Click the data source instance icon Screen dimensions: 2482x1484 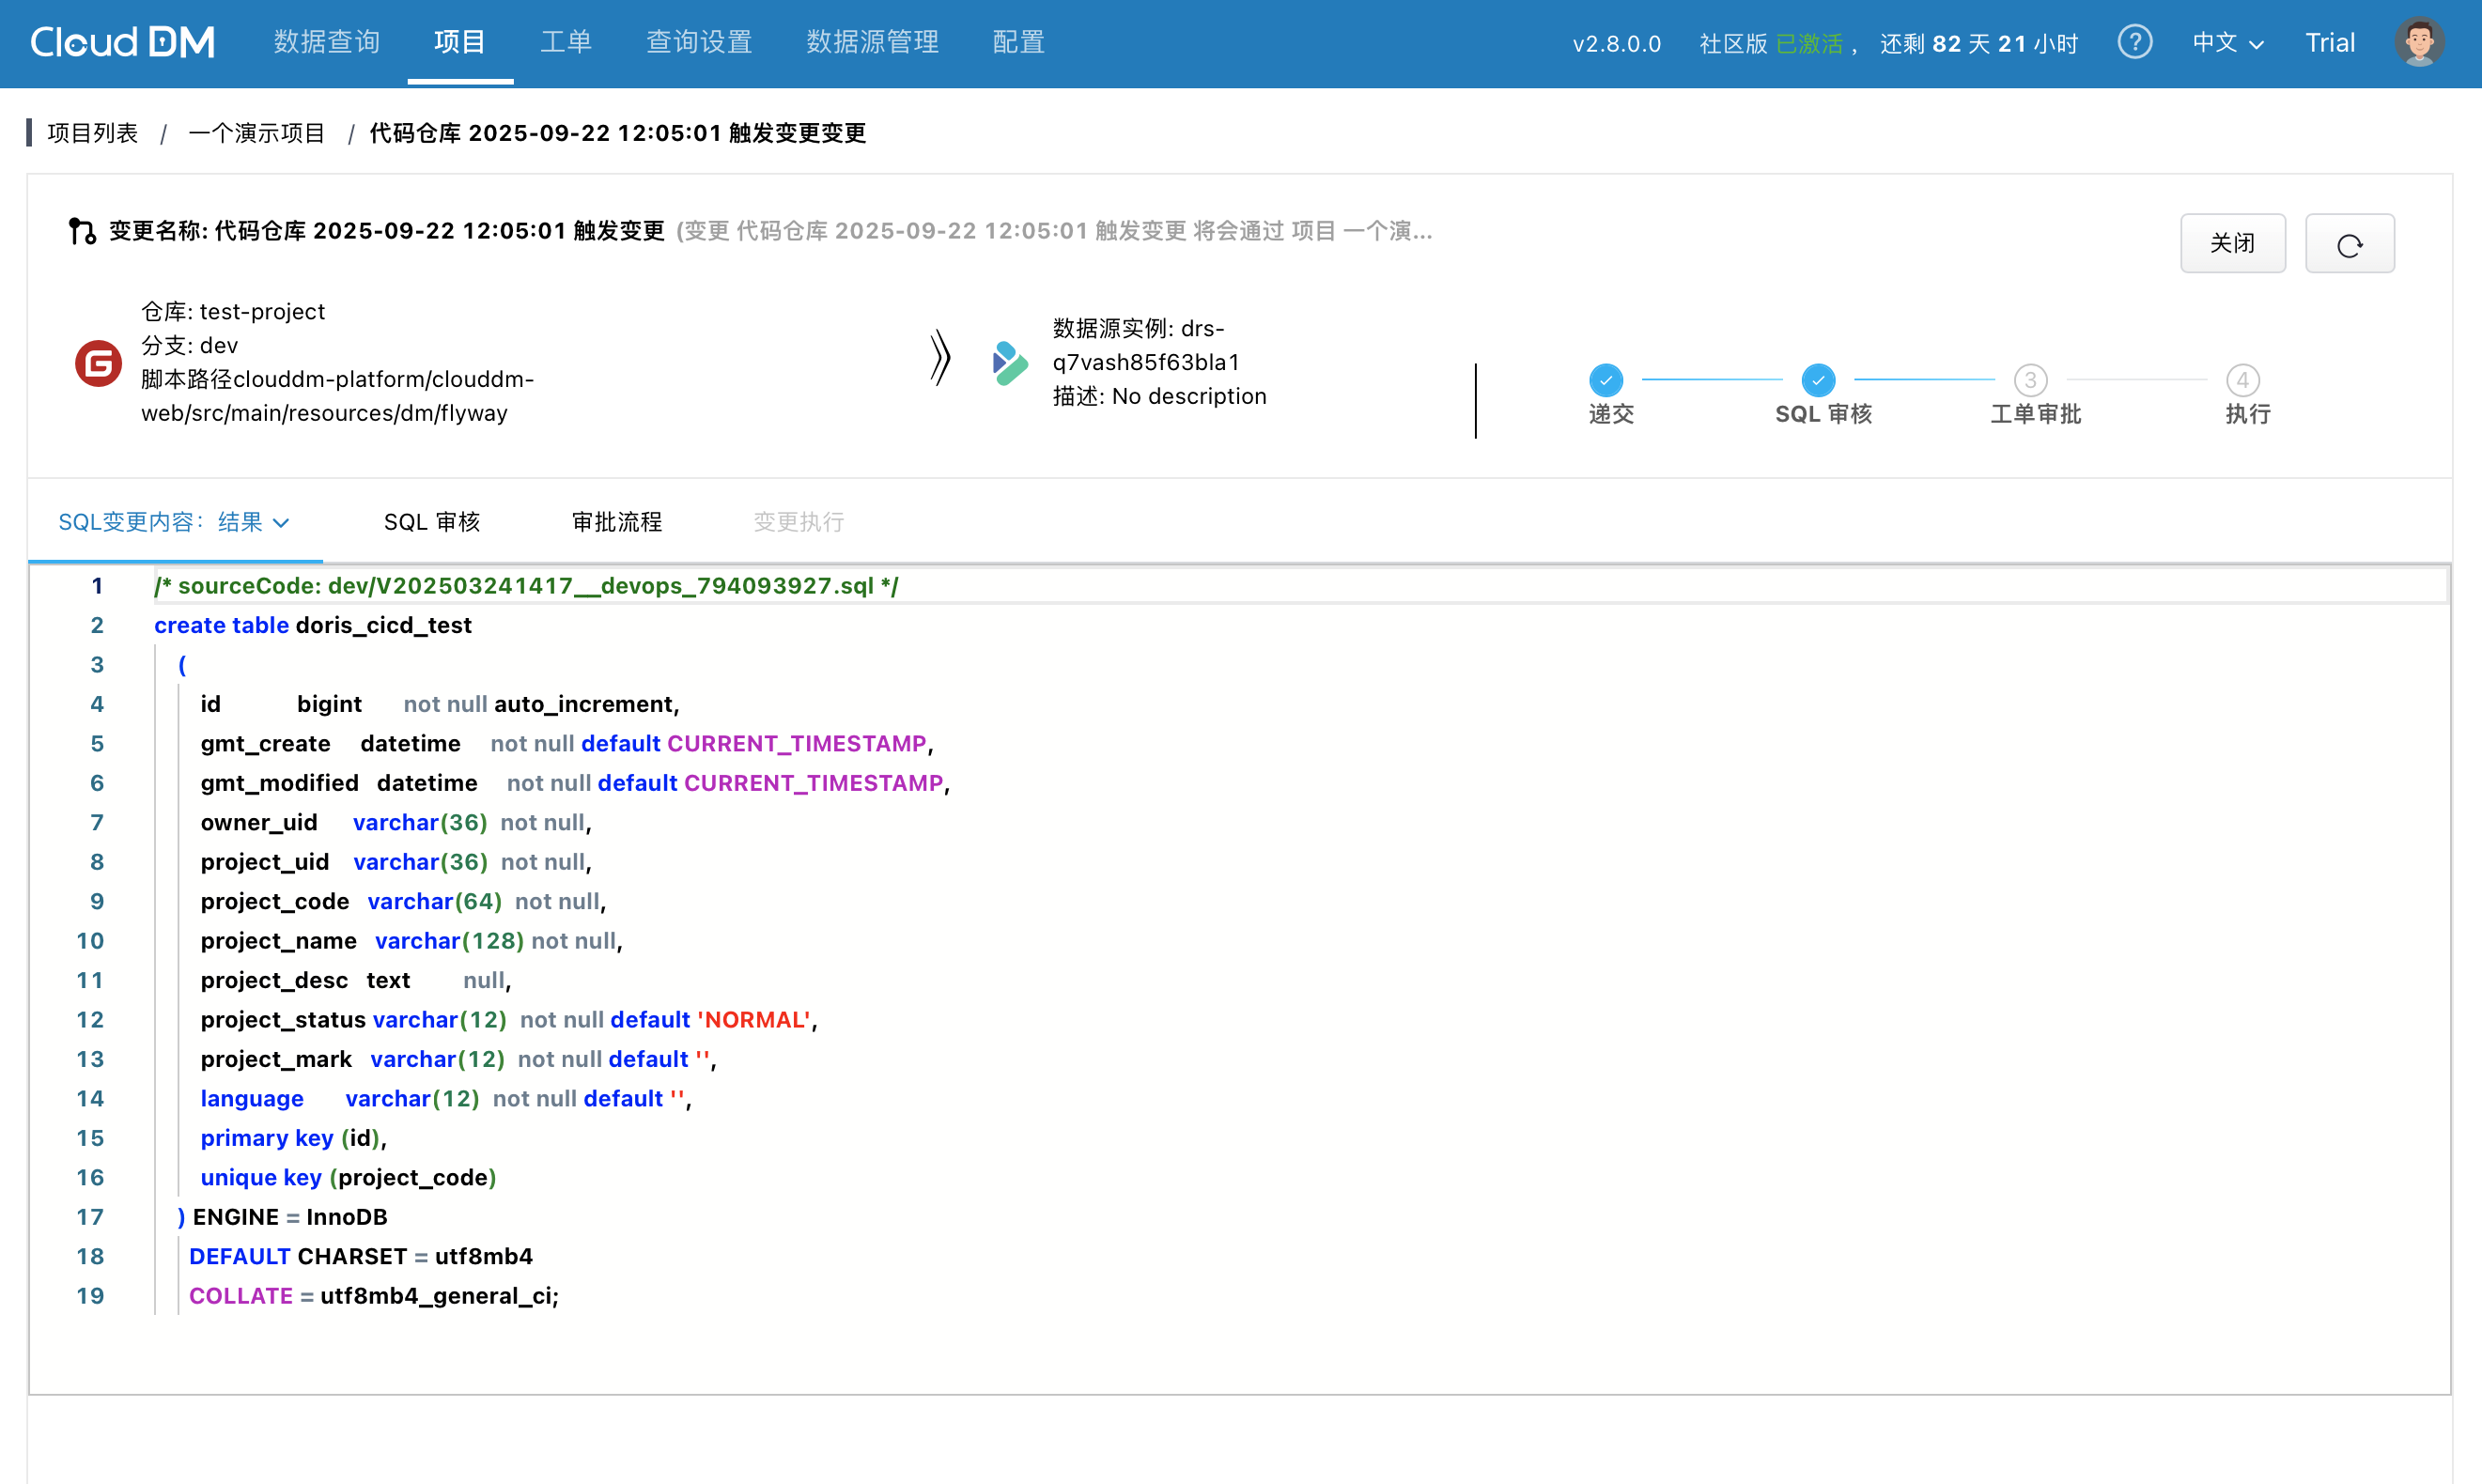1009,363
